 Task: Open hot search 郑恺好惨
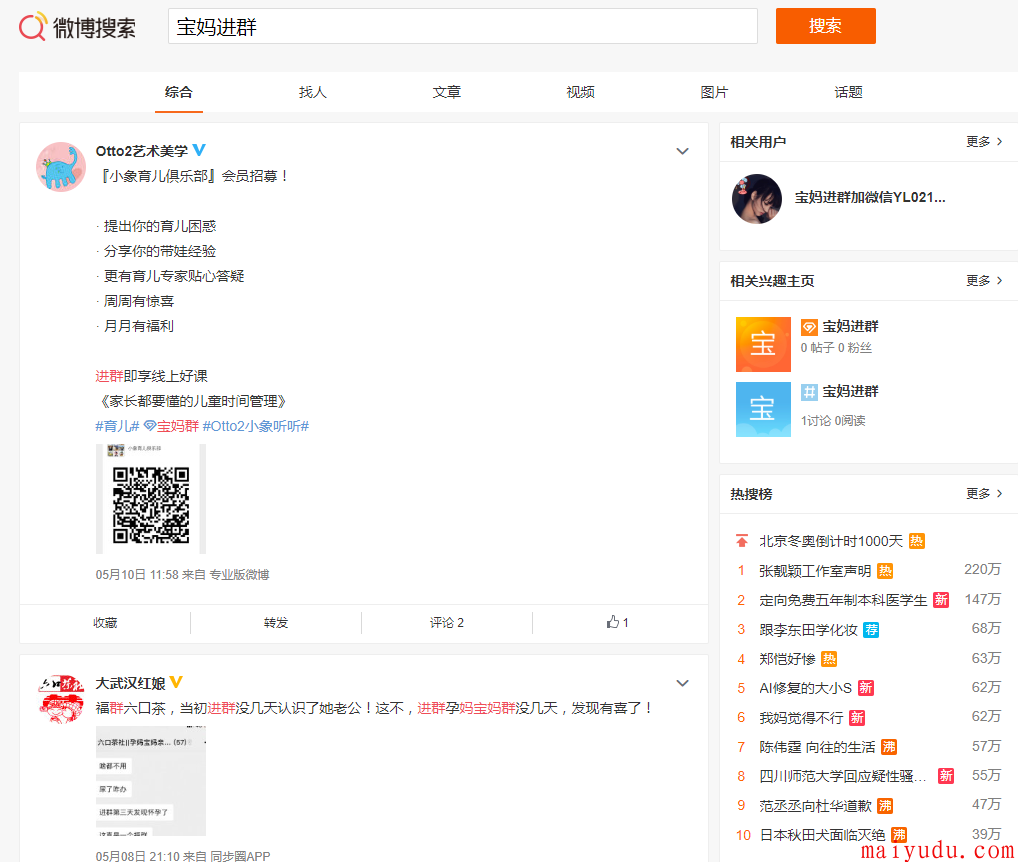787,659
